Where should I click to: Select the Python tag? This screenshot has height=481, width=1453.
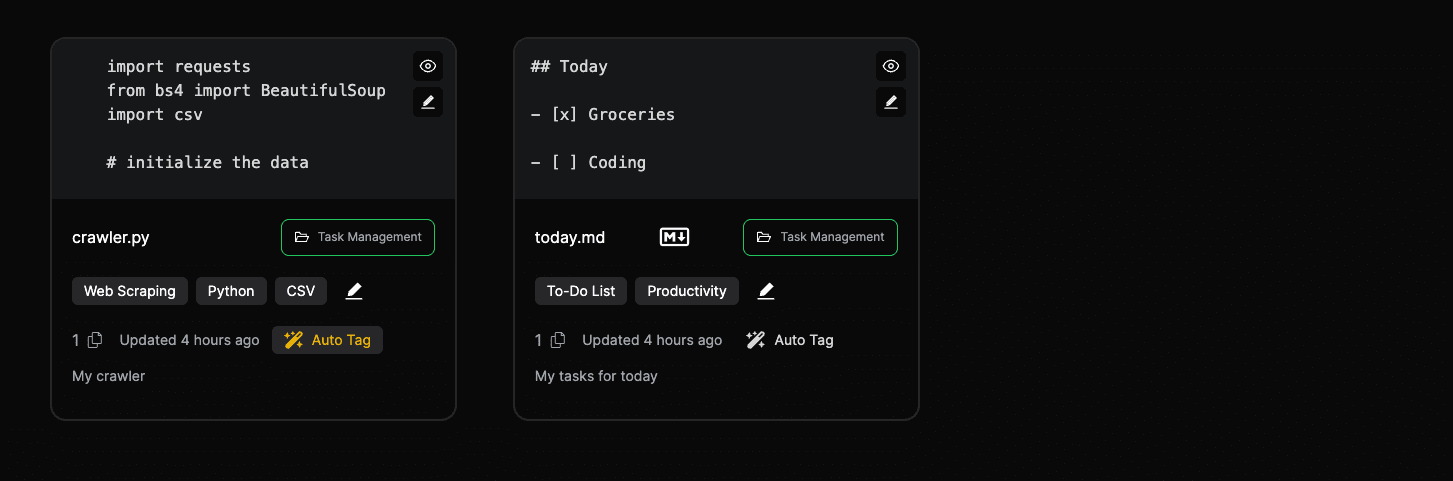click(231, 291)
